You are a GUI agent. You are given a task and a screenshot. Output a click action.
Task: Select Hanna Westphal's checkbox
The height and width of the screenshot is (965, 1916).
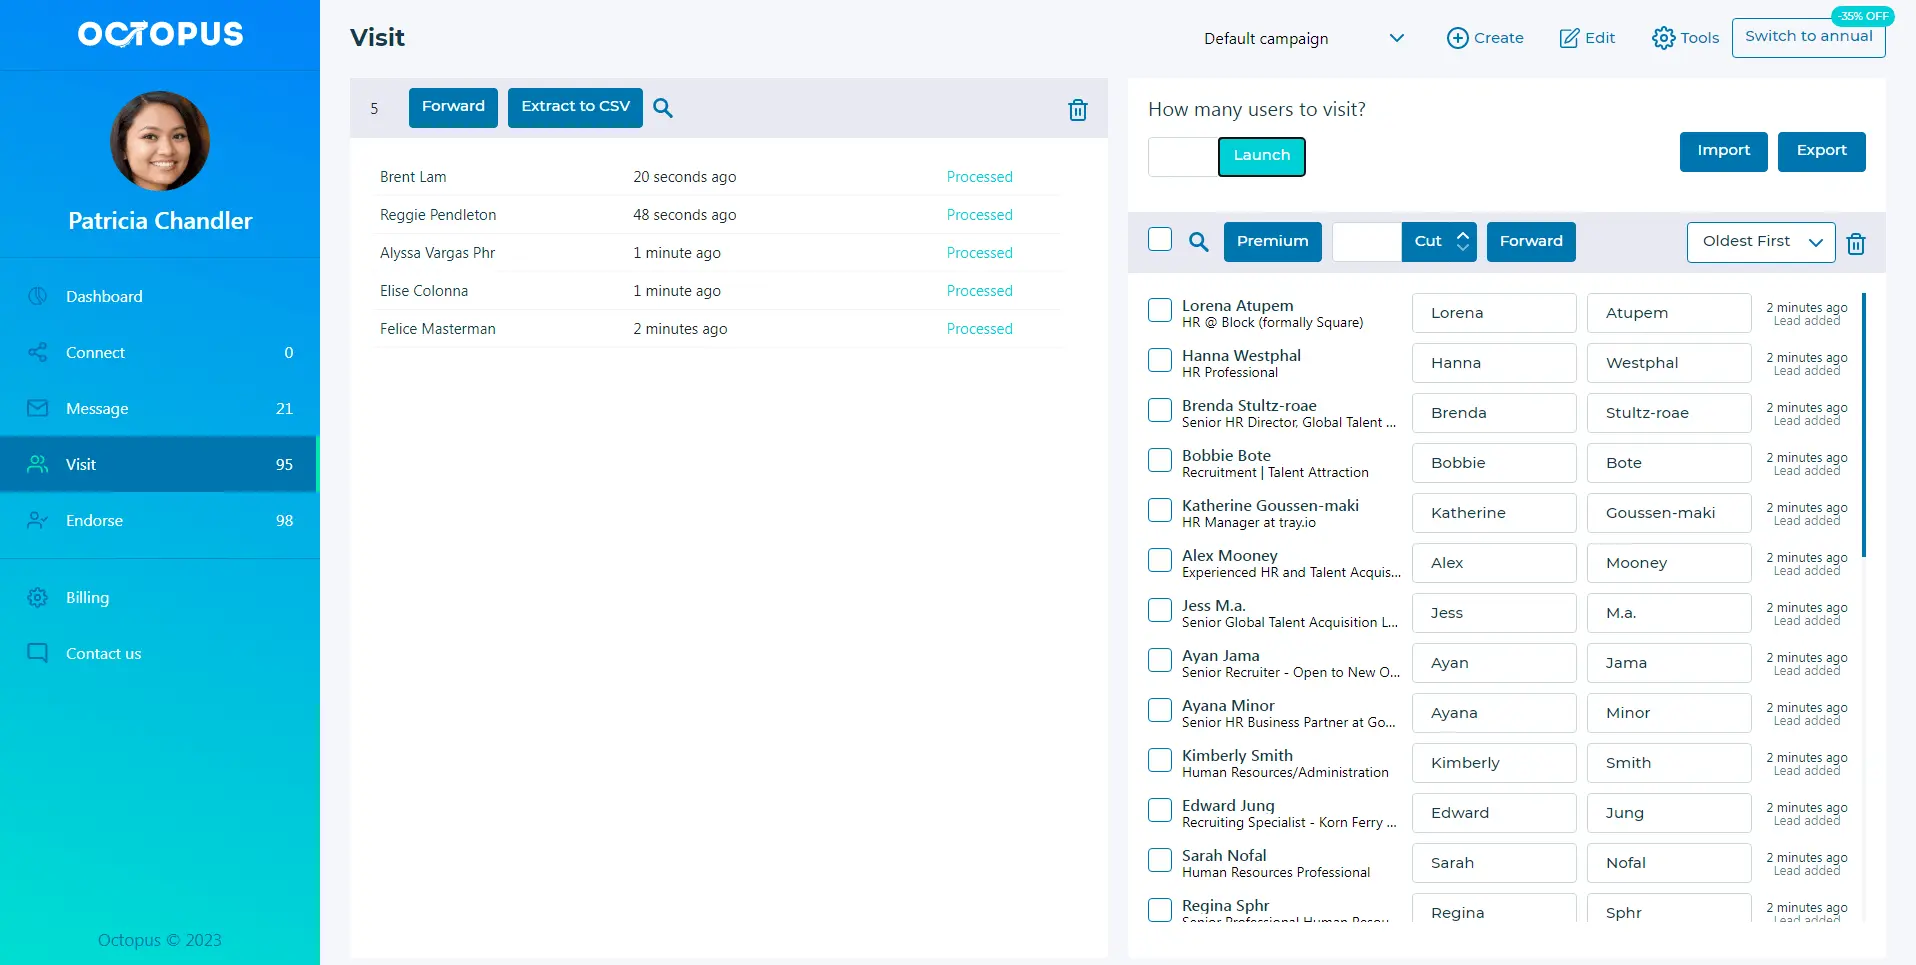(1160, 360)
